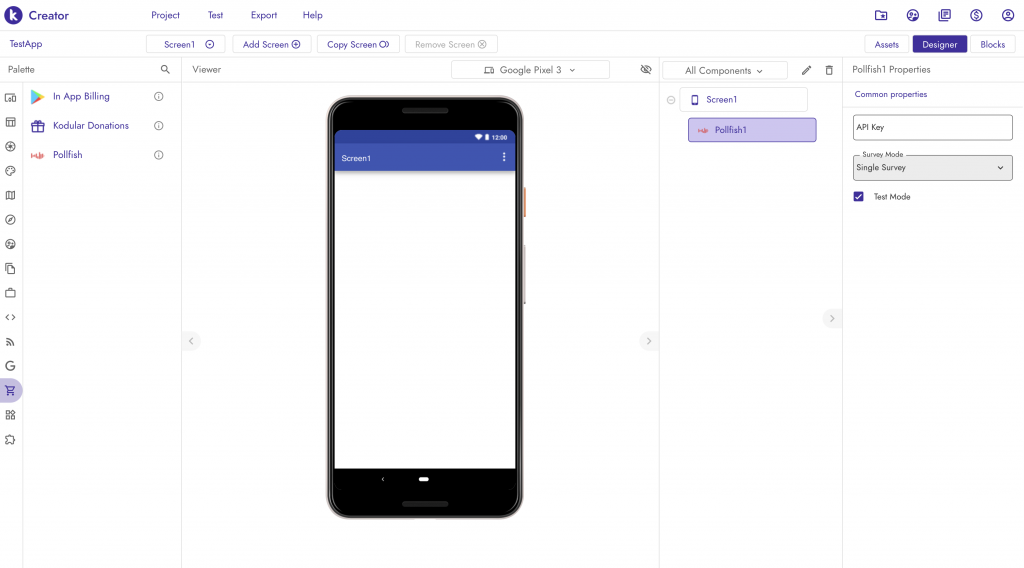
Task: Open the Maps palette category icon
Action: tap(10, 195)
